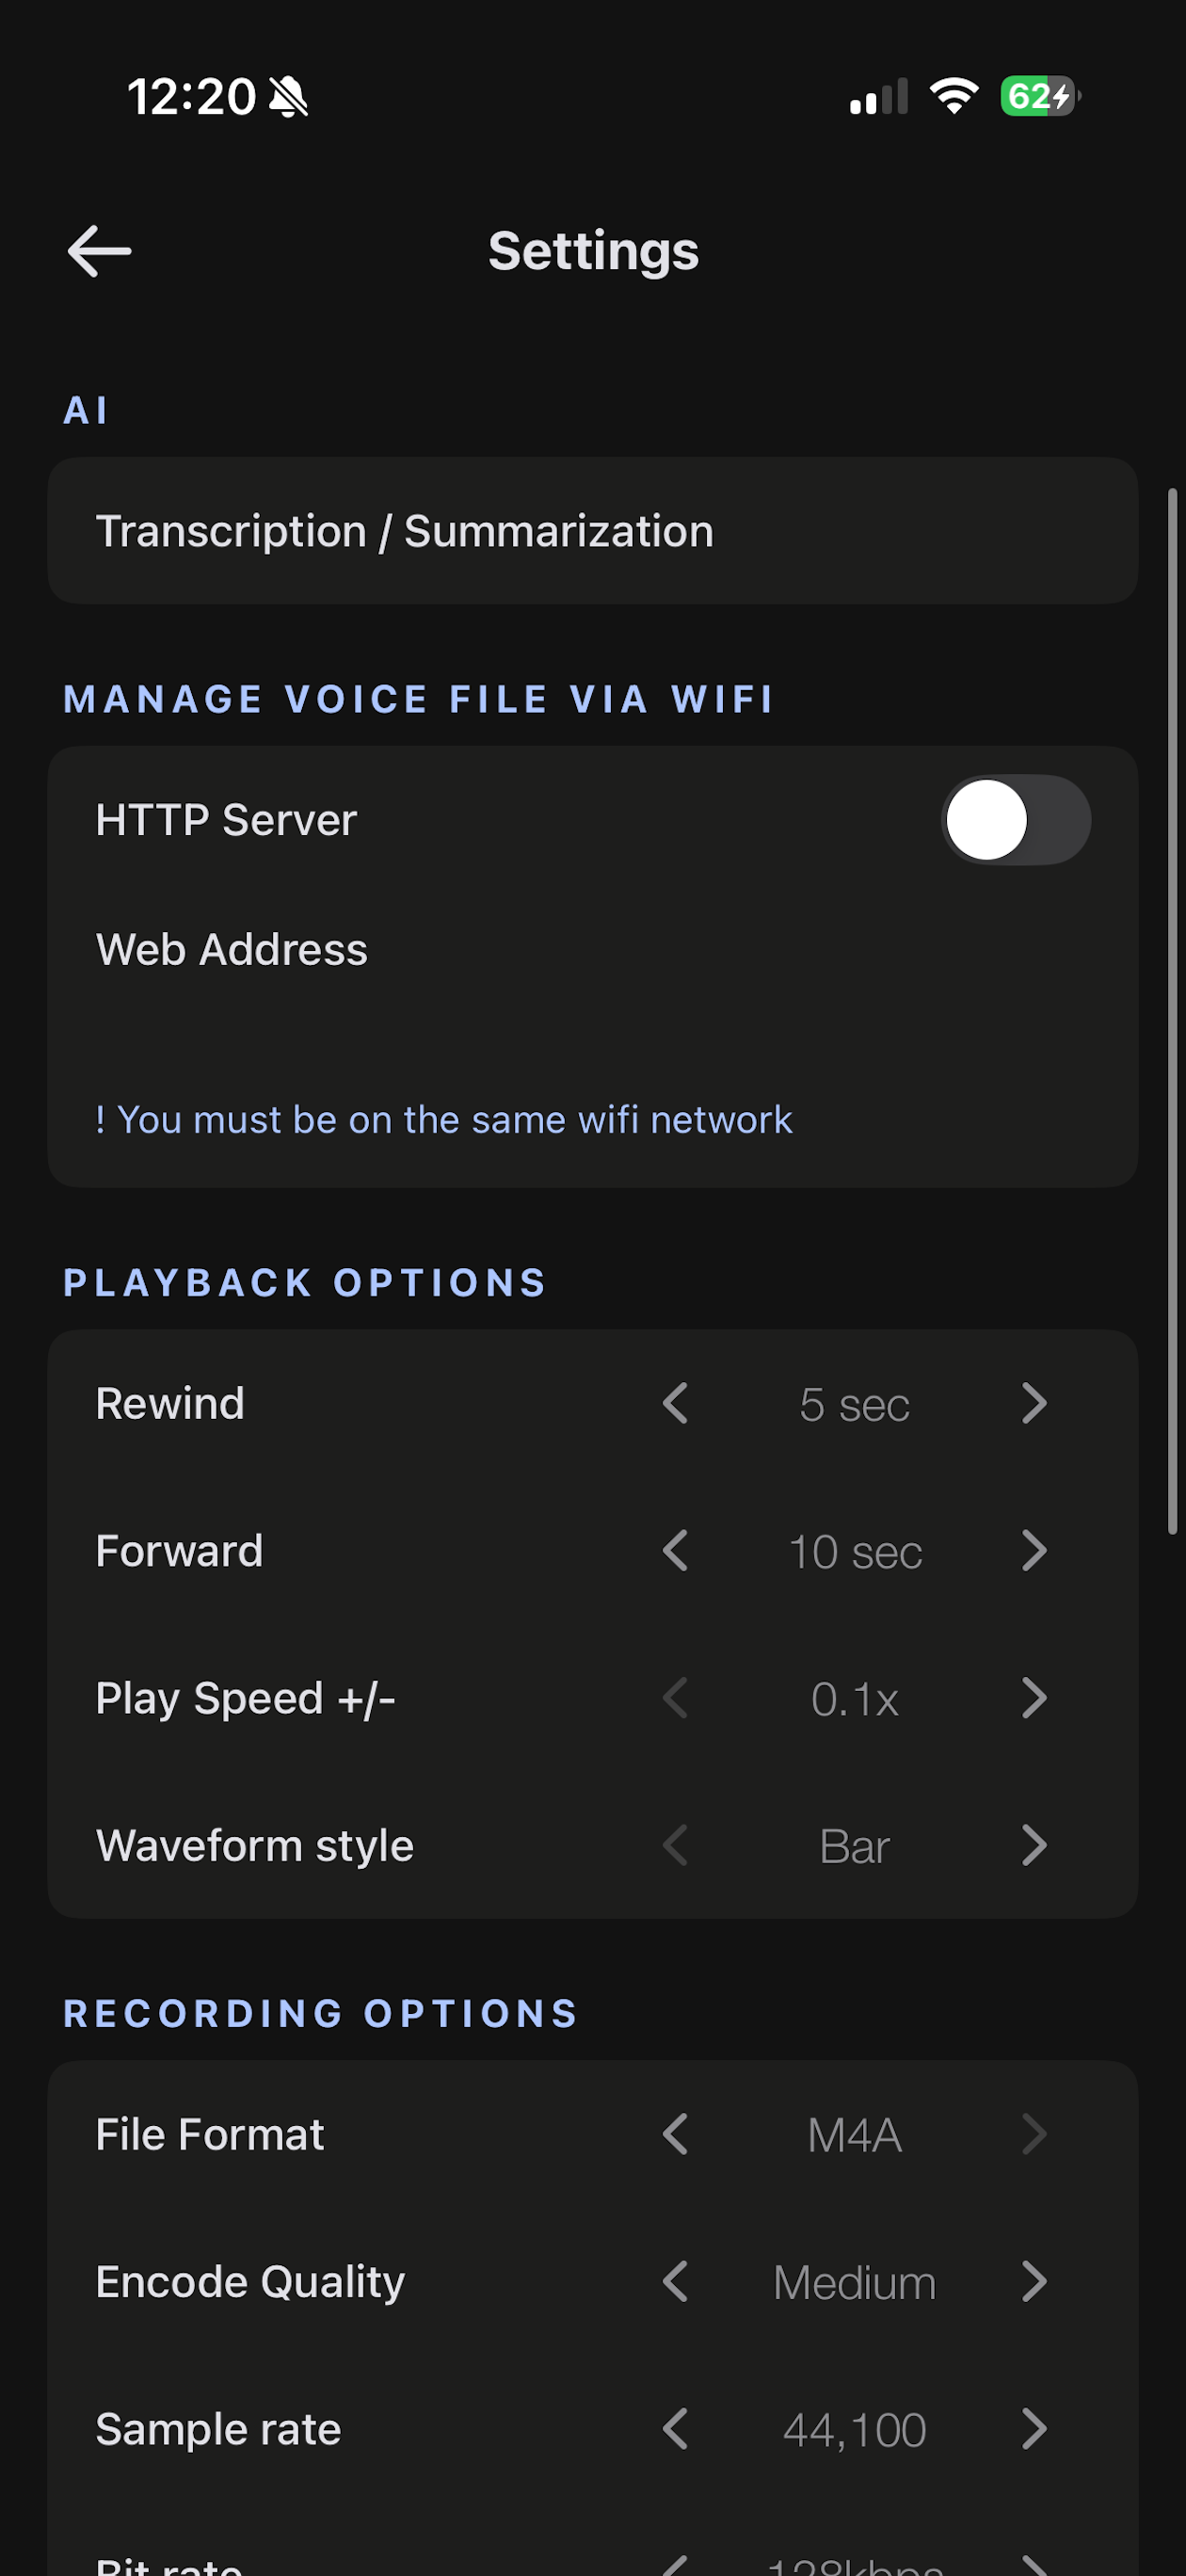This screenshot has height=2576, width=1186.
Task: Lower the Encode Quality setting
Action: tap(676, 2282)
